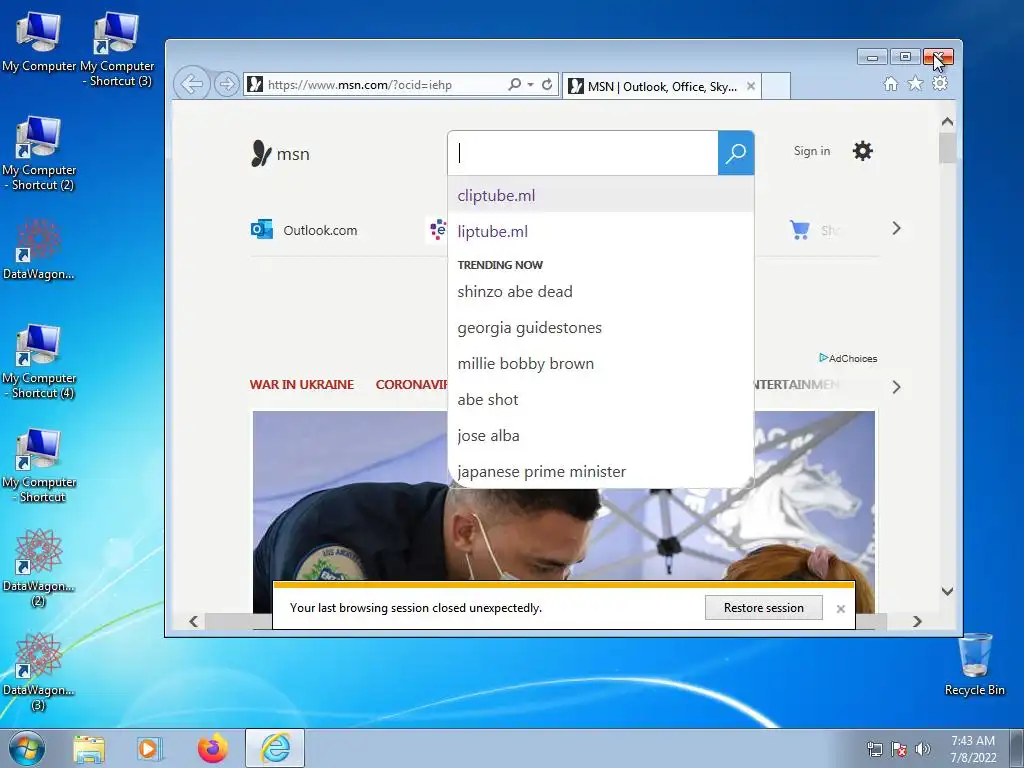Viewport: 1024px width, 768px height.
Task: Click the Sign in link
Action: (x=812, y=151)
